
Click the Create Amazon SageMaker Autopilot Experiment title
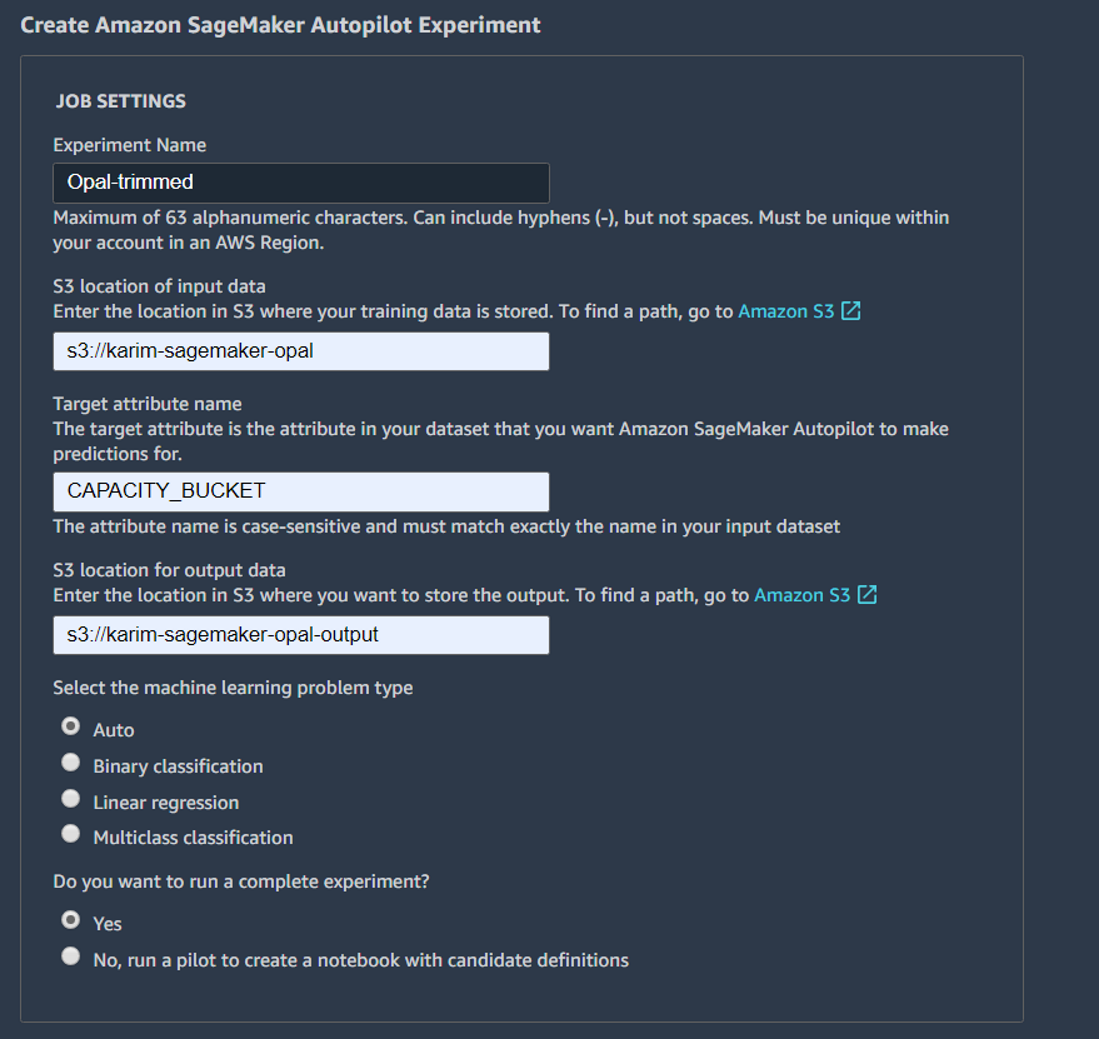pyautogui.click(x=280, y=24)
